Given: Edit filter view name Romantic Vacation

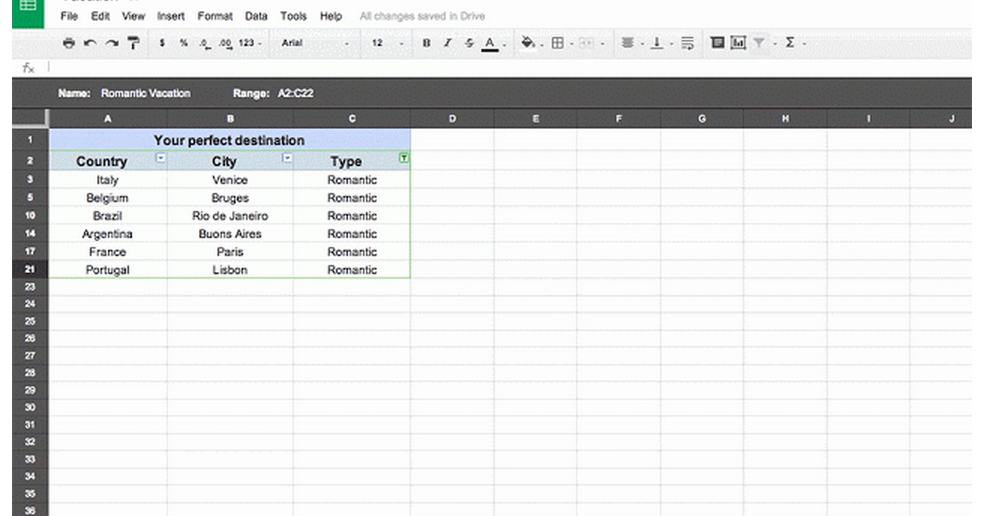Looking at the screenshot, I should pos(146,93).
